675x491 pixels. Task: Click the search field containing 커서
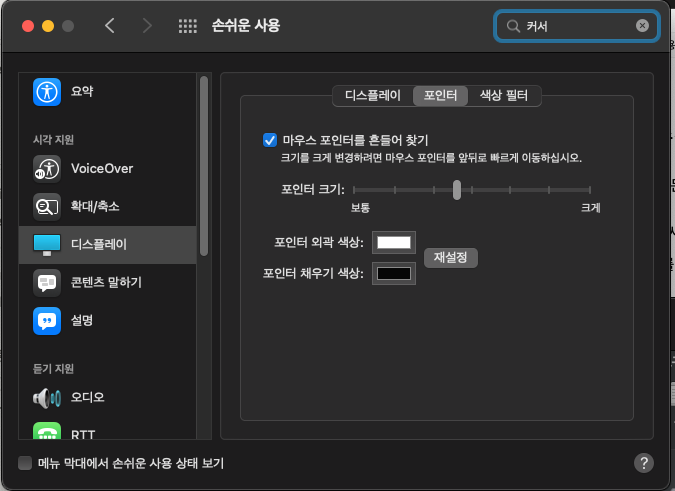click(x=577, y=26)
